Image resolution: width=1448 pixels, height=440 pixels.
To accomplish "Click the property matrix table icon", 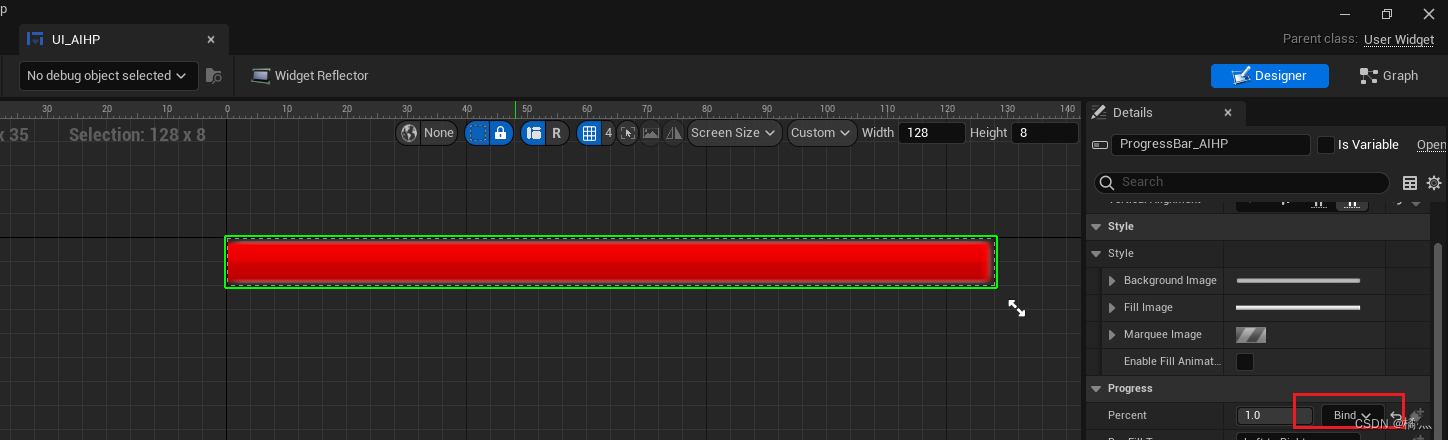I will click(x=1410, y=182).
